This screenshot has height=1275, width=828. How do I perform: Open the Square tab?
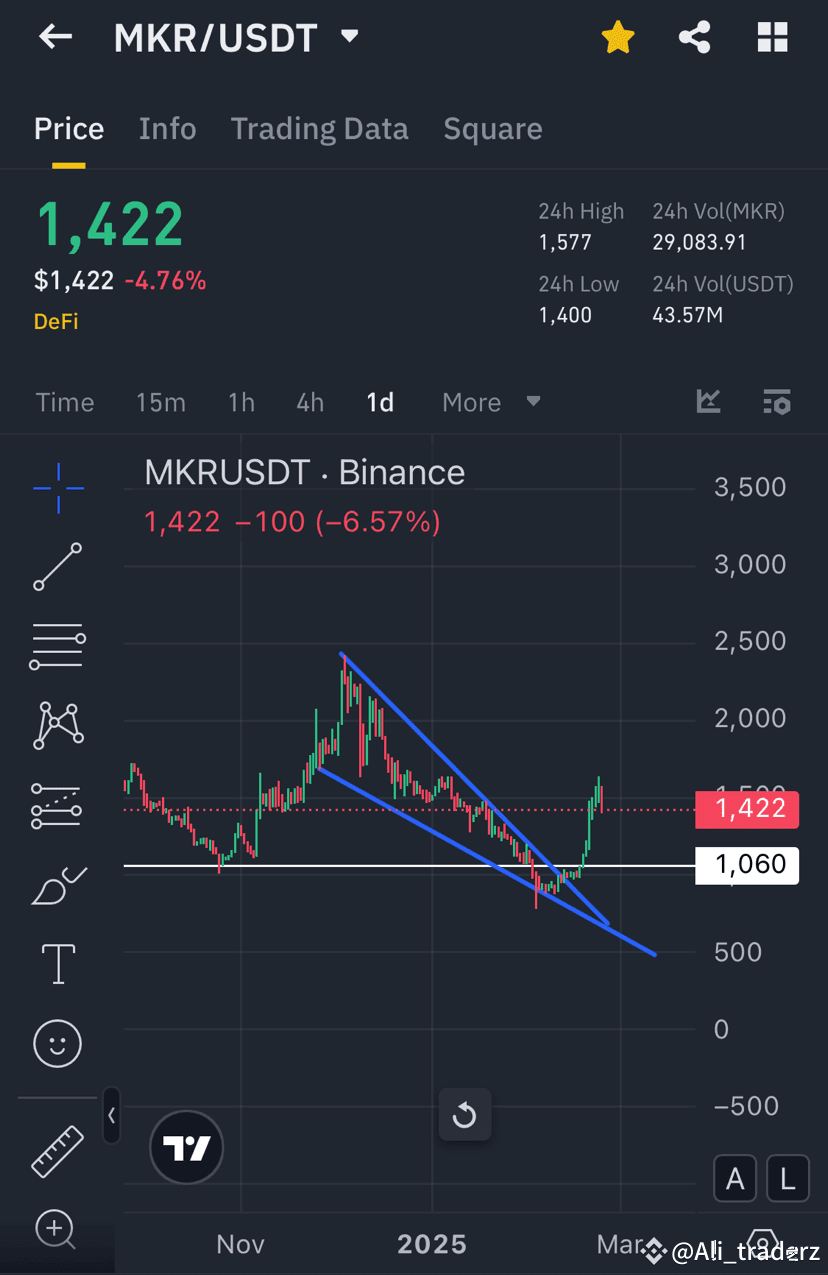493,129
